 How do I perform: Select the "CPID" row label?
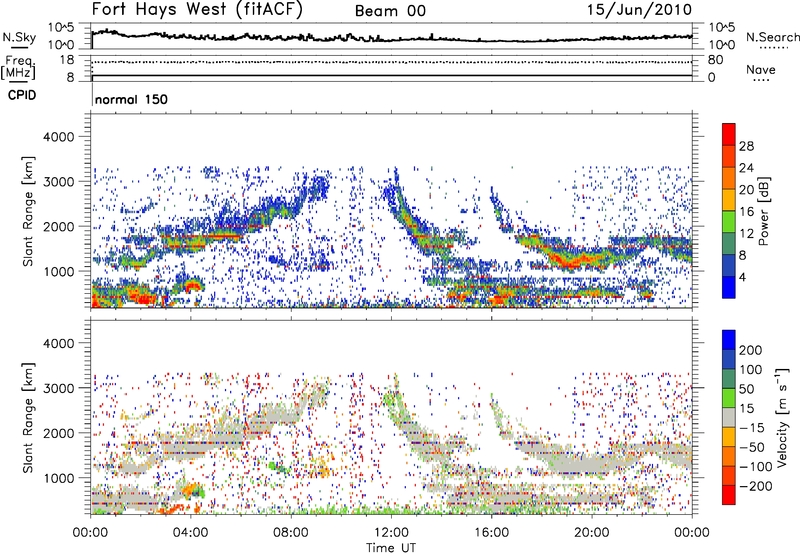tap(22, 95)
